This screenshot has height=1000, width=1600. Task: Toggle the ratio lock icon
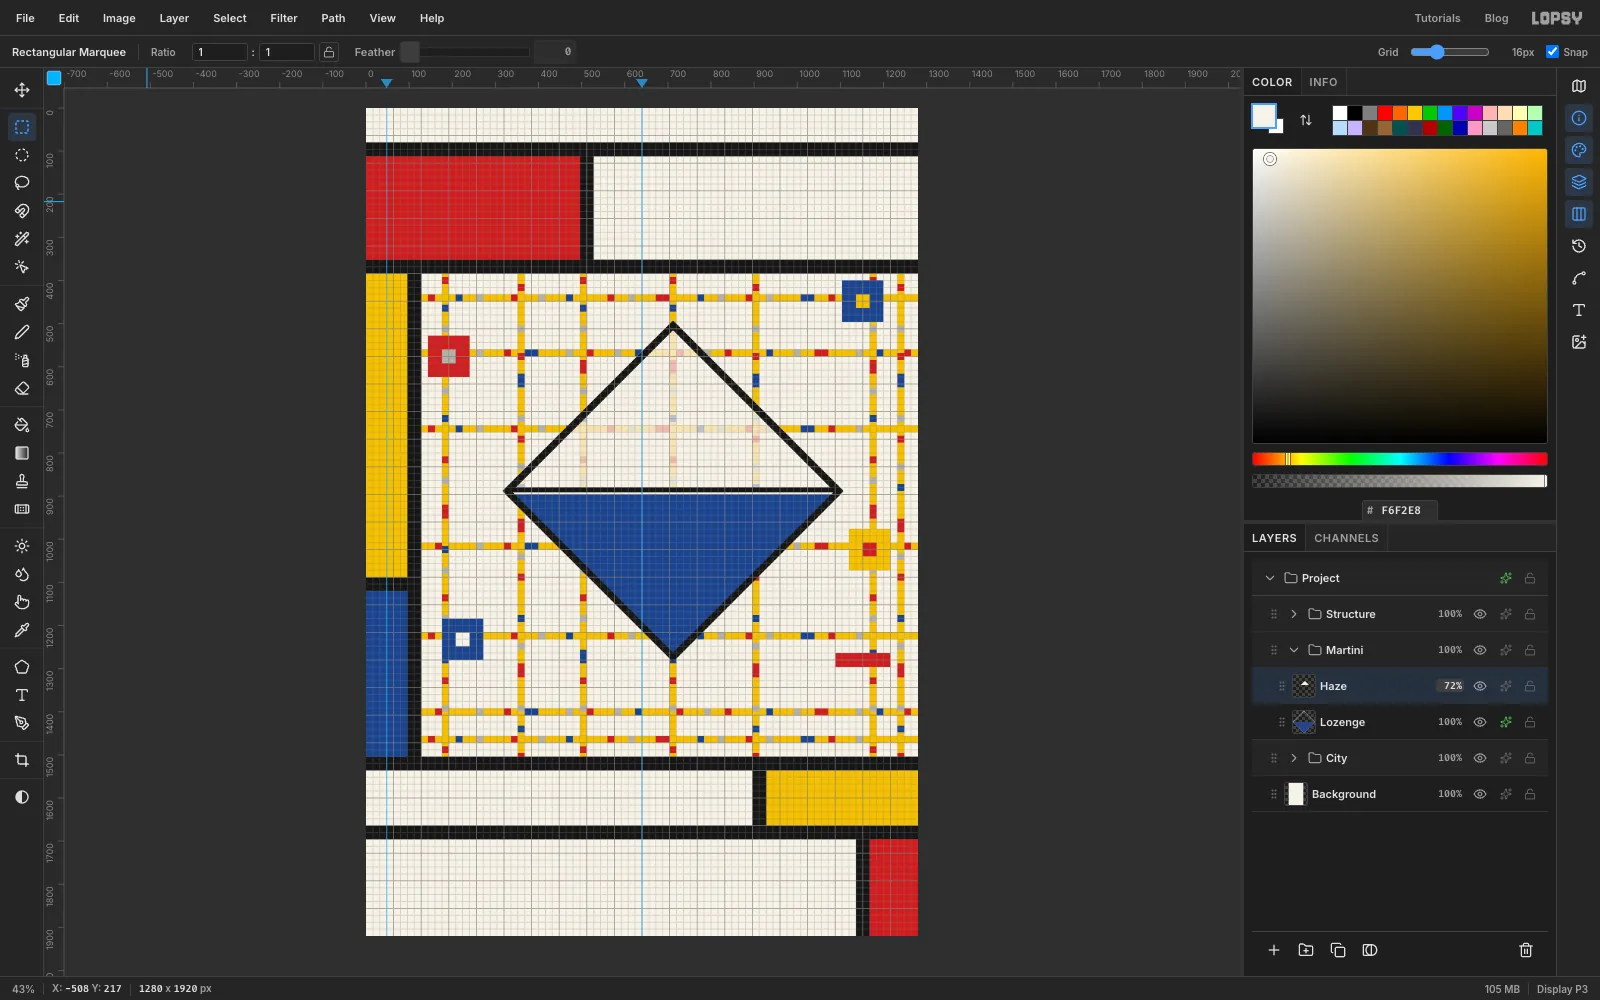329,52
